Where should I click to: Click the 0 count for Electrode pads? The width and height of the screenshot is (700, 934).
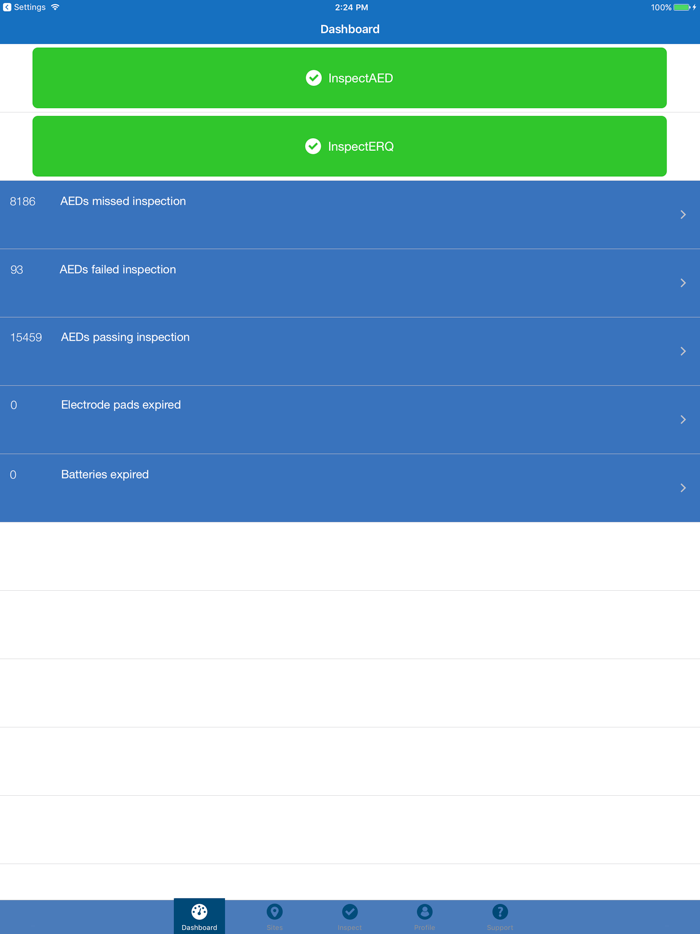coord(14,406)
